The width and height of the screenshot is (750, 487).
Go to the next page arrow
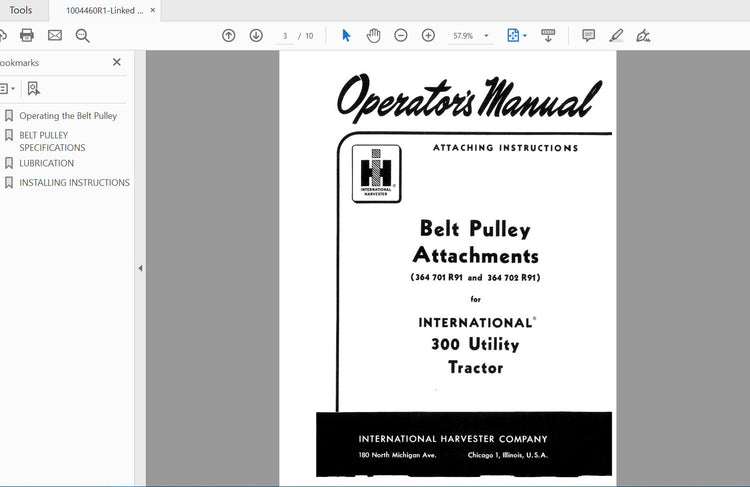[x=256, y=35]
